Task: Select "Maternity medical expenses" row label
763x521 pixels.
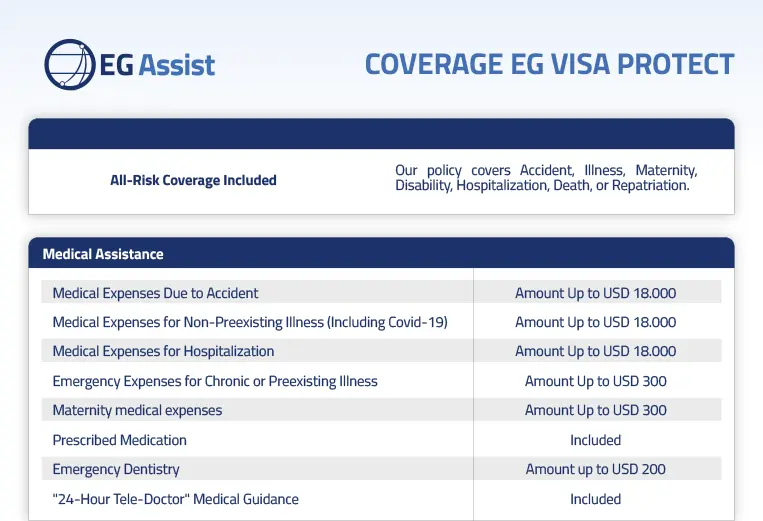Action: pyautogui.click(x=137, y=410)
